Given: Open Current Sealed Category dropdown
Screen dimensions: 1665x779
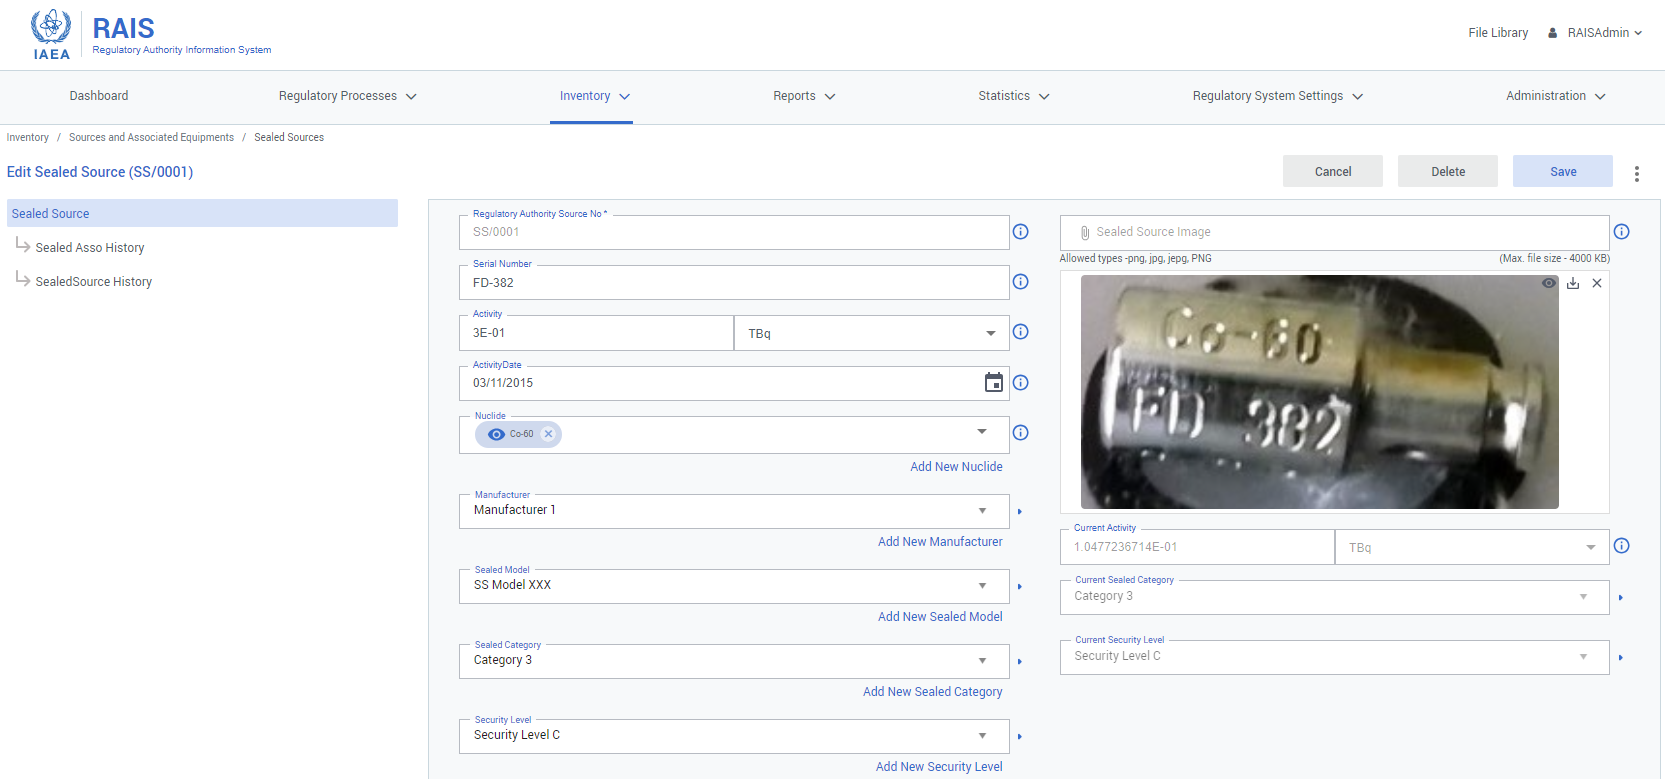Looking at the screenshot, I should (1334, 597).
